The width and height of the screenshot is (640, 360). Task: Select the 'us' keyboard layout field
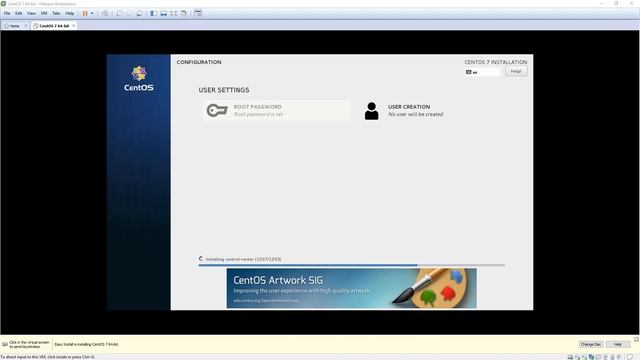tap(482, 72)
